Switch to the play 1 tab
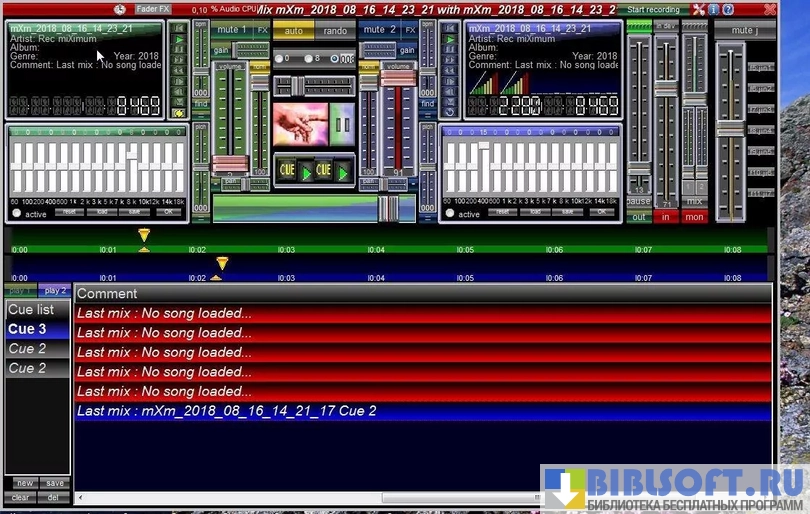The height and width of the screenshot is (514, 810). [20, 291]
